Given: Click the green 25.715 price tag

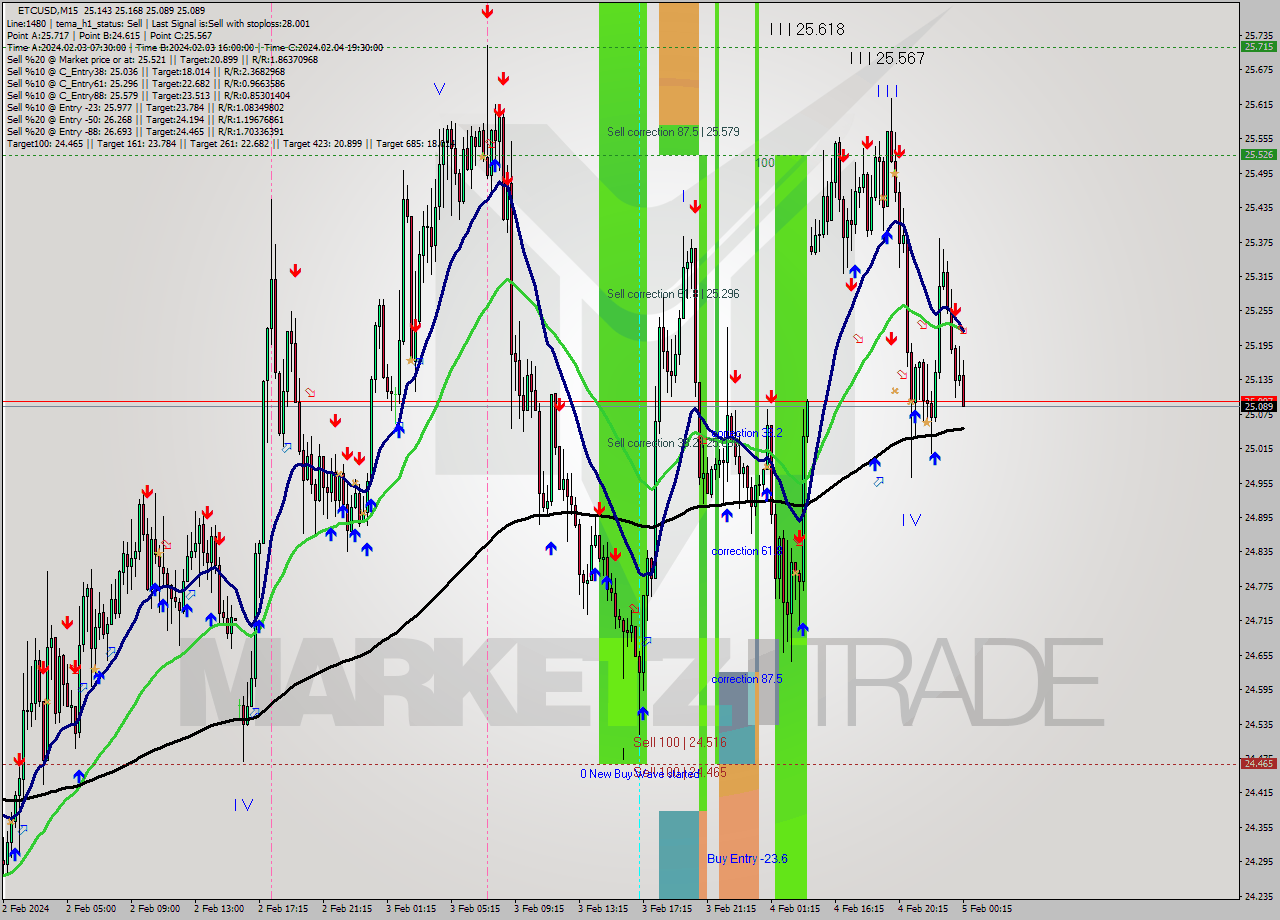Looking at the screenshot, I should point(1258,46).
